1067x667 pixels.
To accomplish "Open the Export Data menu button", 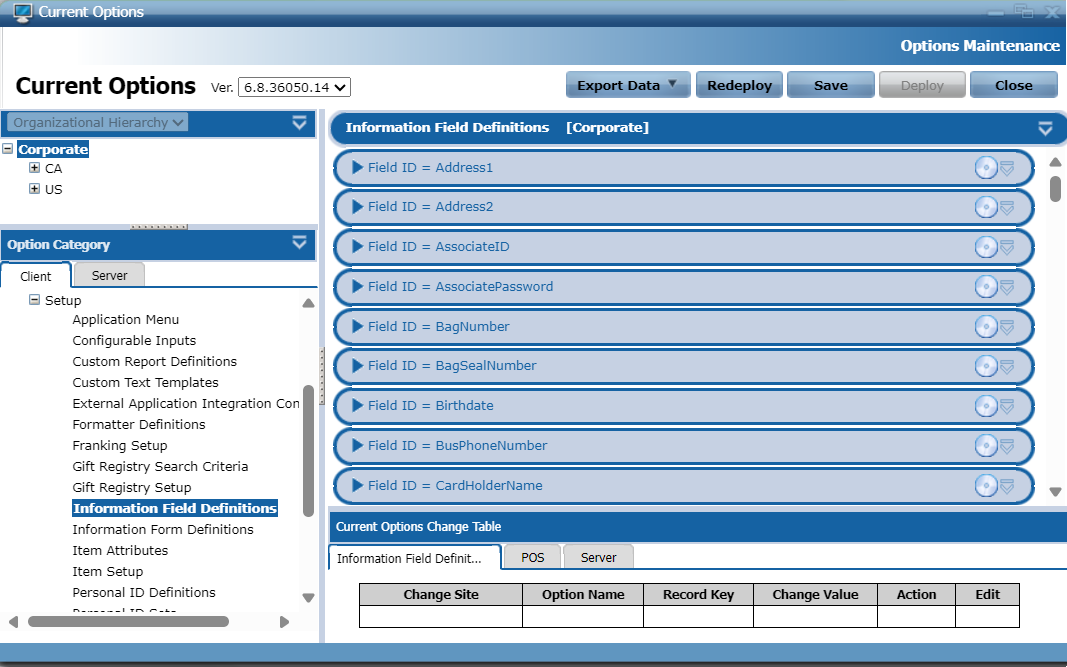I will pyautogui.click(x=628, y=85).
